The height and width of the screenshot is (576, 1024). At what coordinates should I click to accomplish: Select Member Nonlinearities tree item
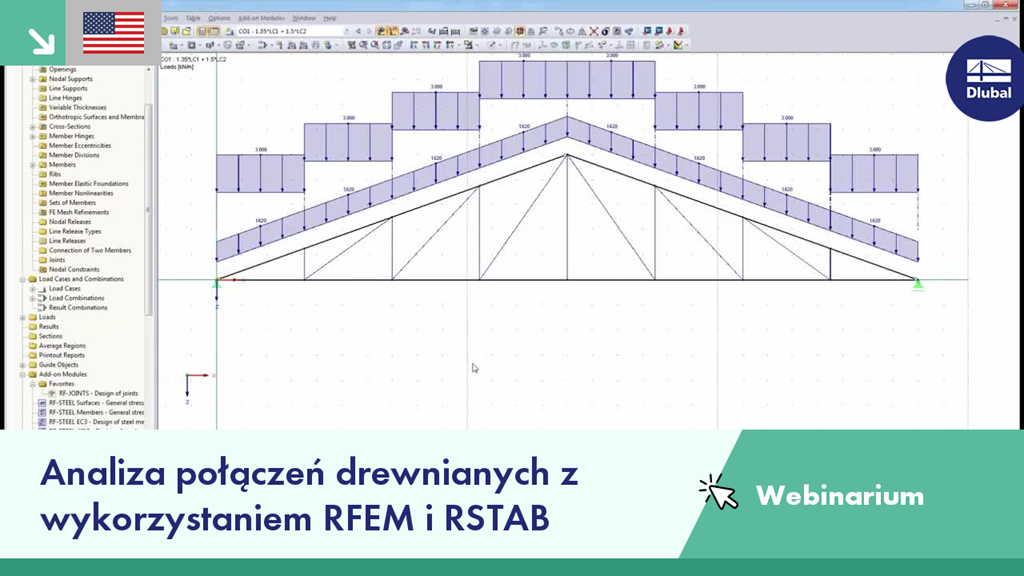(81, 193)
